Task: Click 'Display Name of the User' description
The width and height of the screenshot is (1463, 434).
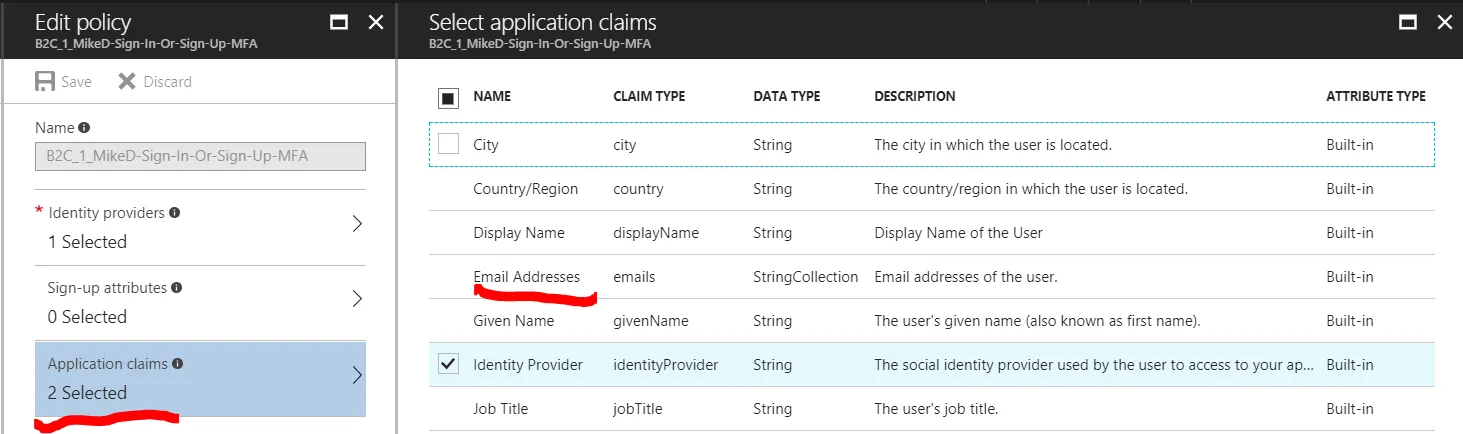Action: tap(958, 233)
